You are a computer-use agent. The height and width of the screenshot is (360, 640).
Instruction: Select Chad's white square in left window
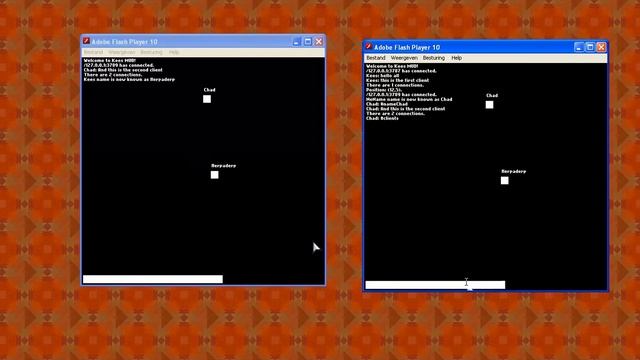point(207,99)
